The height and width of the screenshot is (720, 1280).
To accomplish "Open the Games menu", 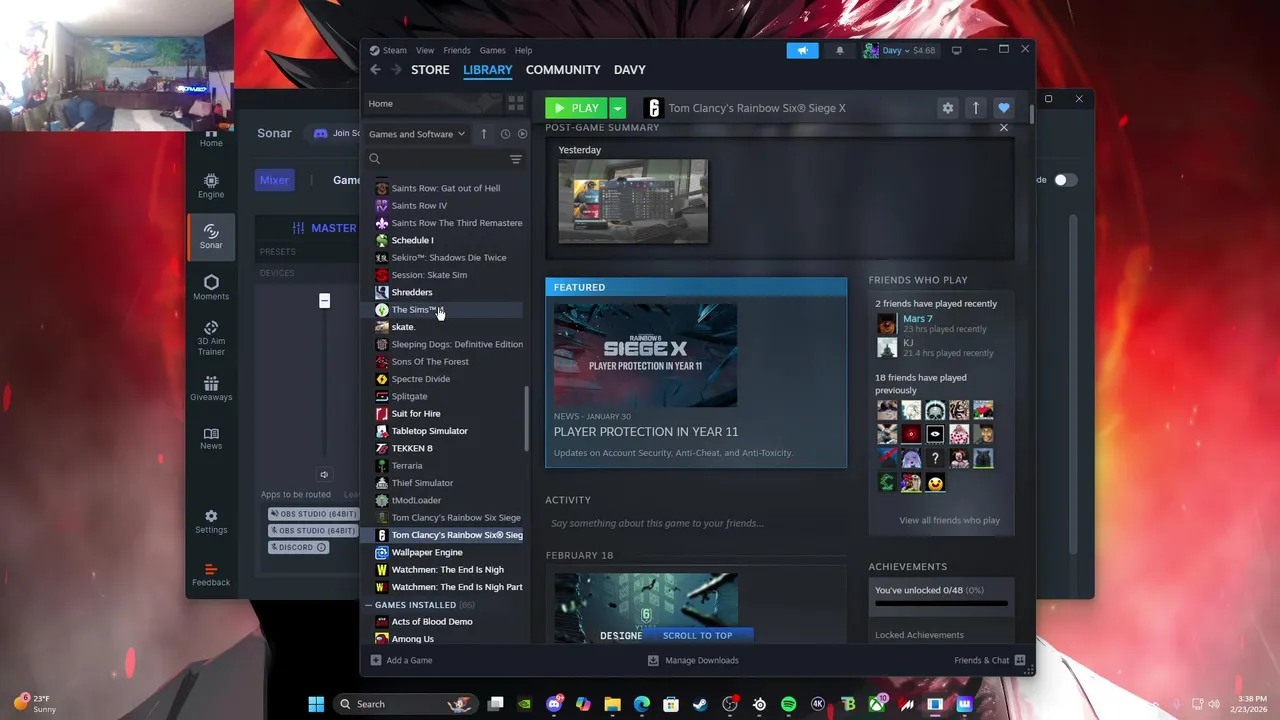I will [x=492, y=50].
